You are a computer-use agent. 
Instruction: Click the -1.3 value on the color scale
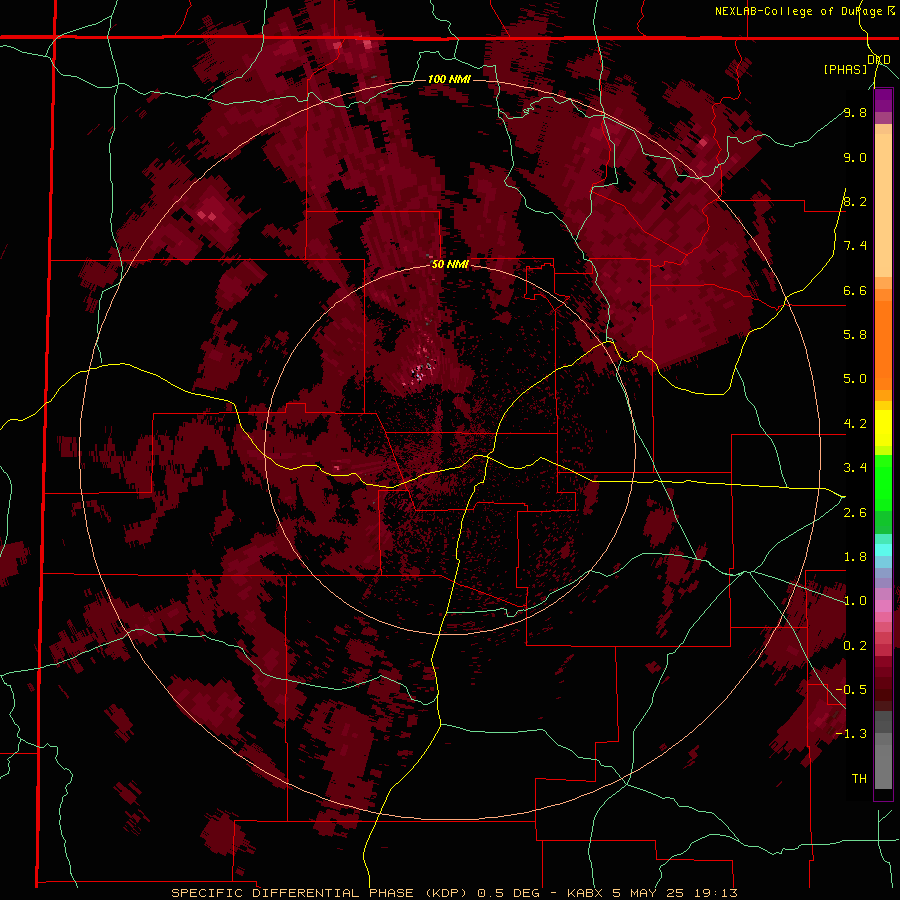(x=851, y=734)
